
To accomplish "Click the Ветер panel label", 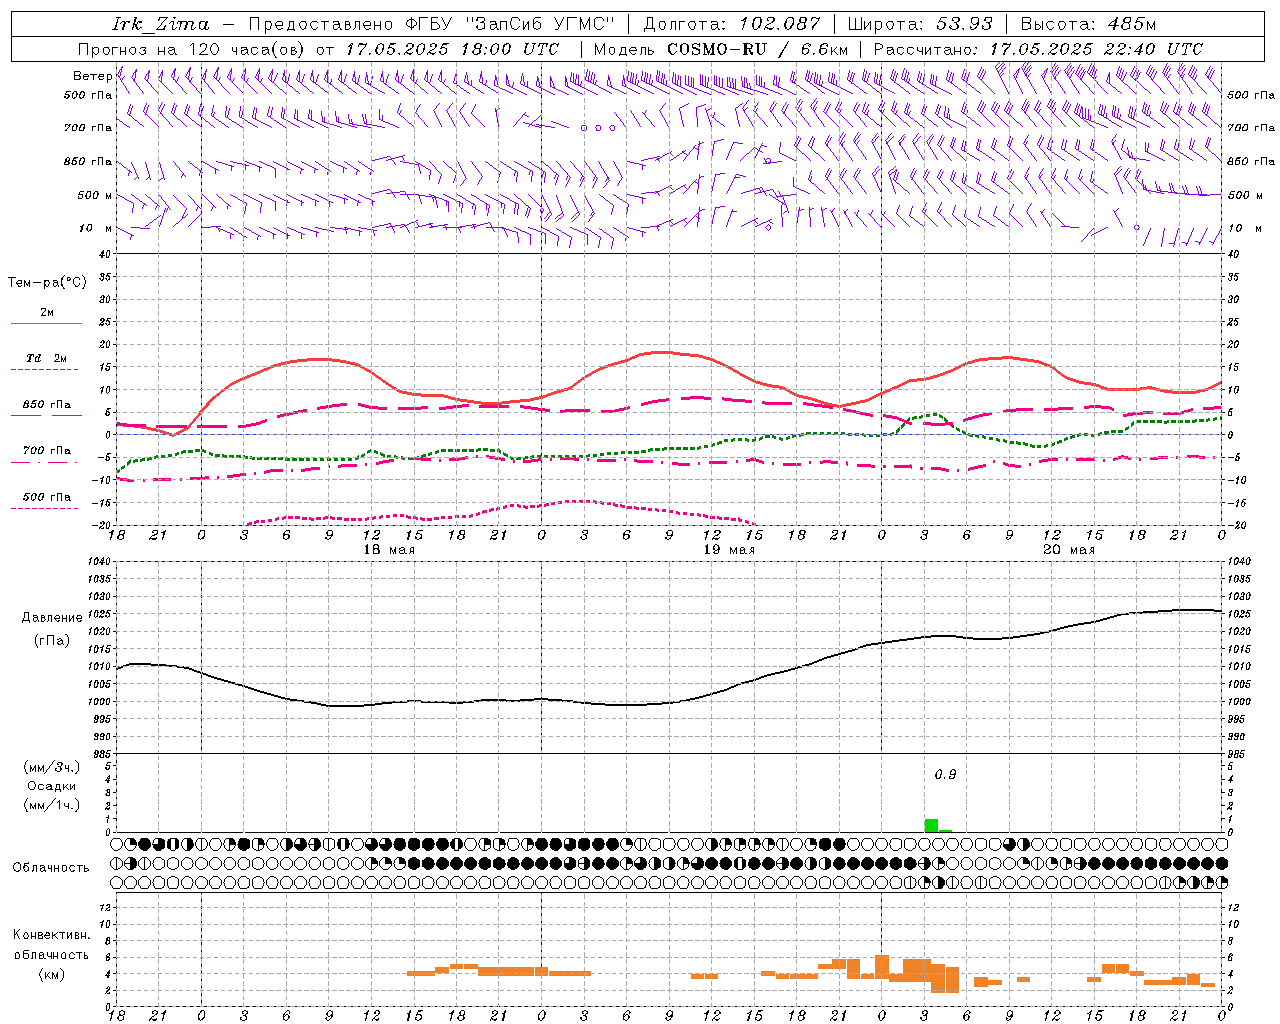I will pyautogui.click(x=92, y=76).
